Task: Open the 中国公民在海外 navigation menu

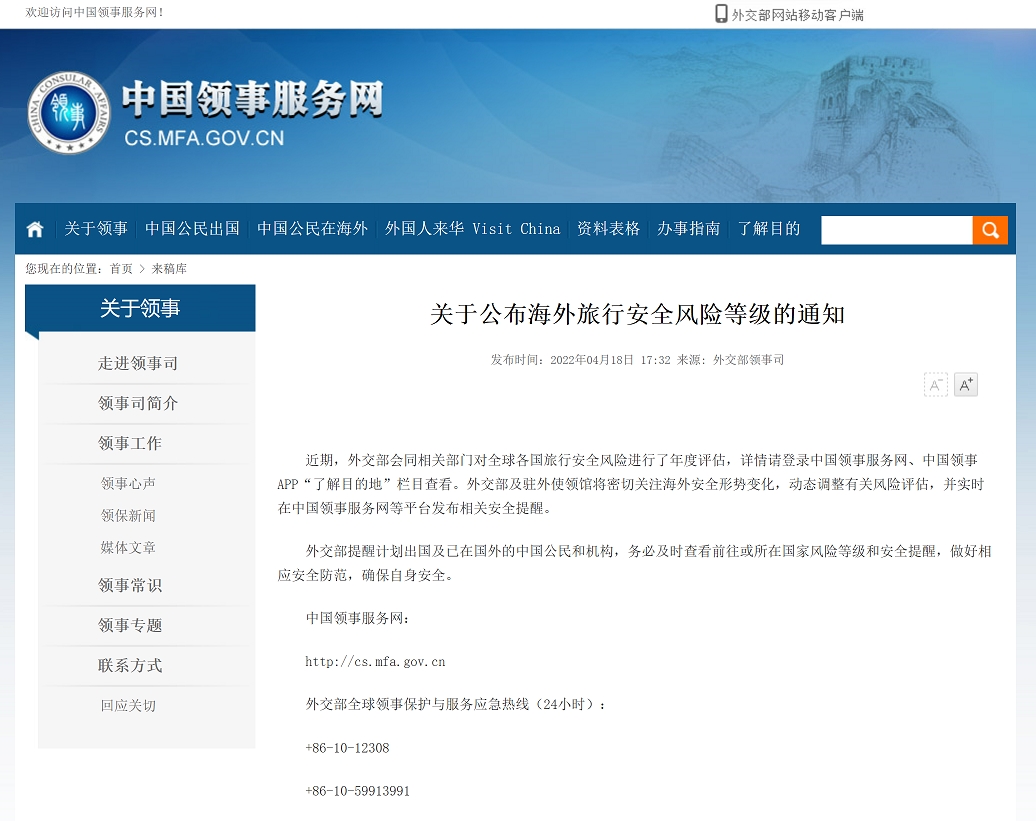Action: pyautogui.click(x=312, y=229)
